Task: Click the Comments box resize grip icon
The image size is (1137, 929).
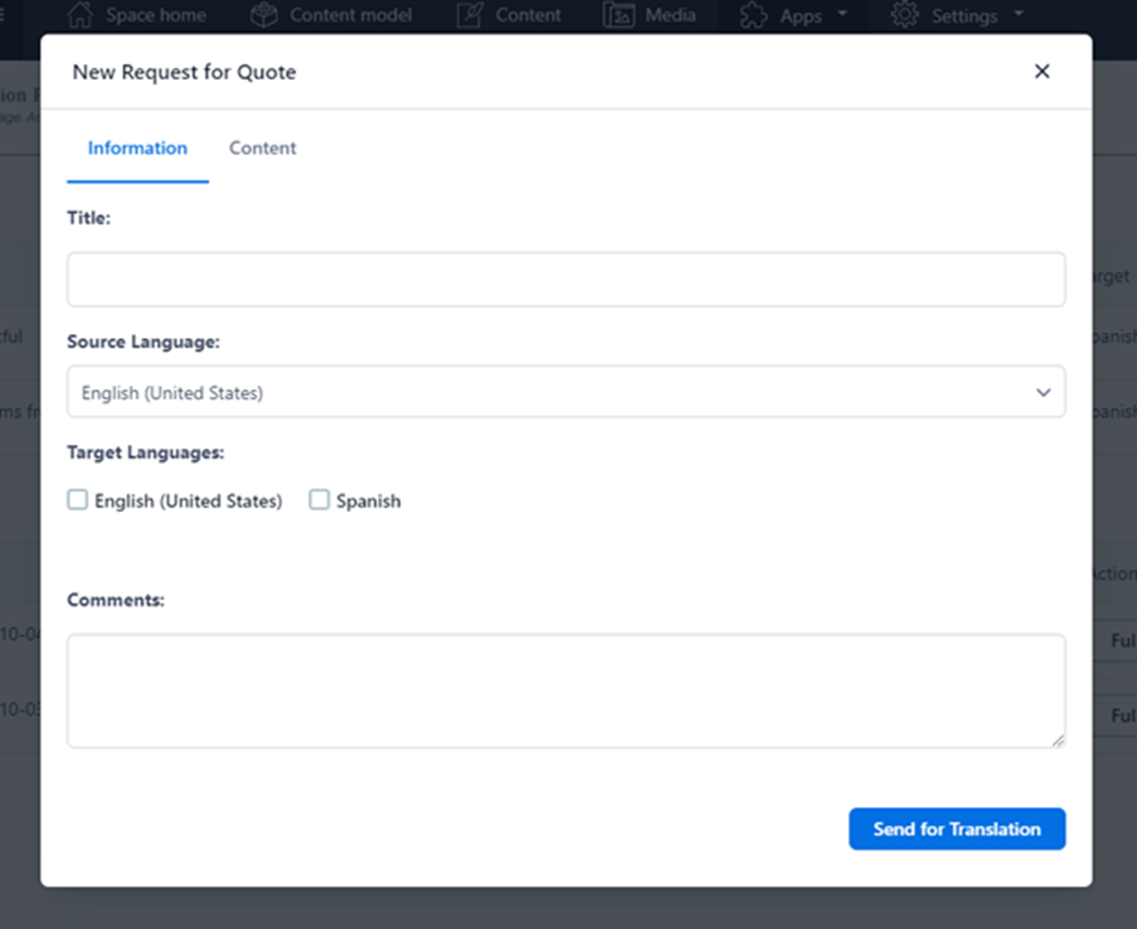Action: click(1057, 741)
